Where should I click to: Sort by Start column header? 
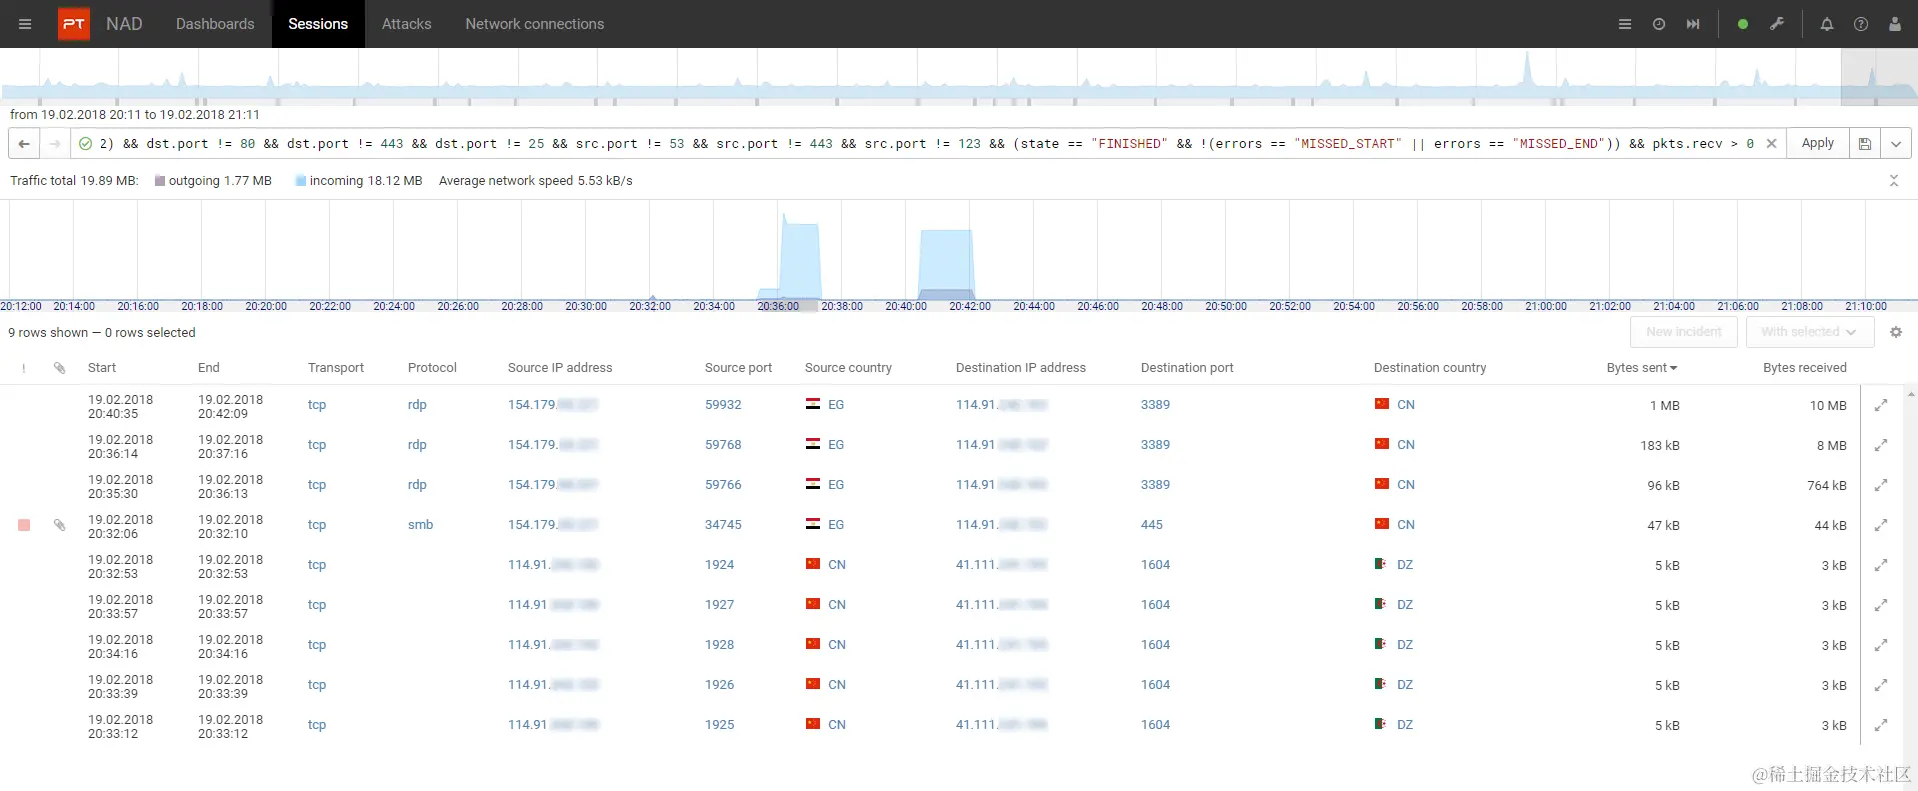tap(102, 368)
